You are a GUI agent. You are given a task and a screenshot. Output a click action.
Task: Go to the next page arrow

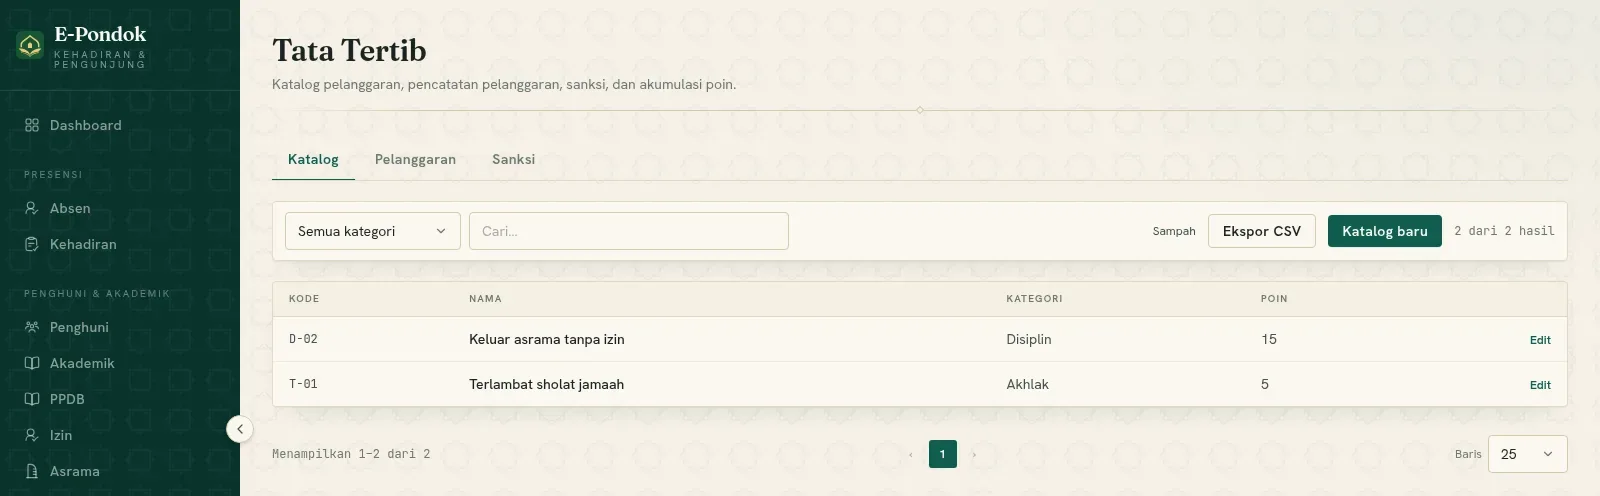[x=974, y=454]
